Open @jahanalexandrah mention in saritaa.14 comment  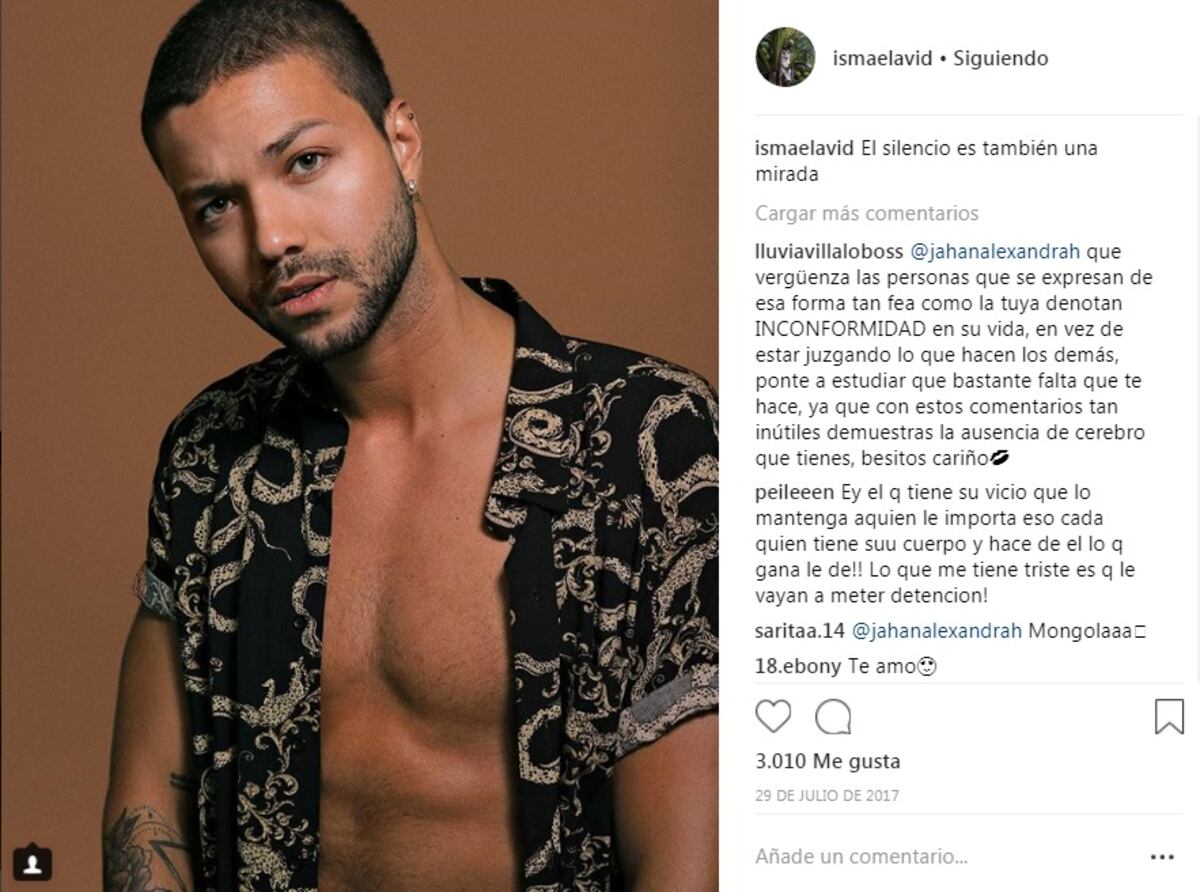[x=937, y=631]
